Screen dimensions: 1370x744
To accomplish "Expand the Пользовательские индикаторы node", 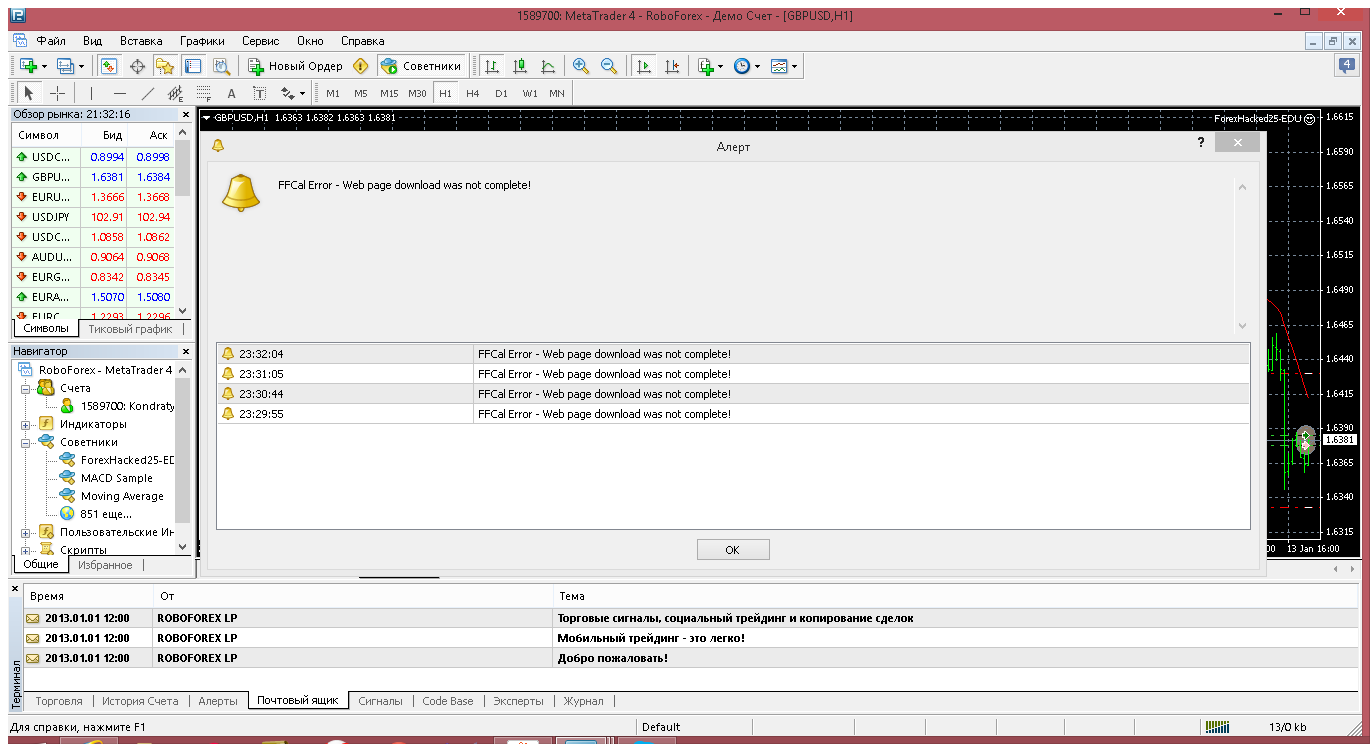I will [x=26, y=532].
